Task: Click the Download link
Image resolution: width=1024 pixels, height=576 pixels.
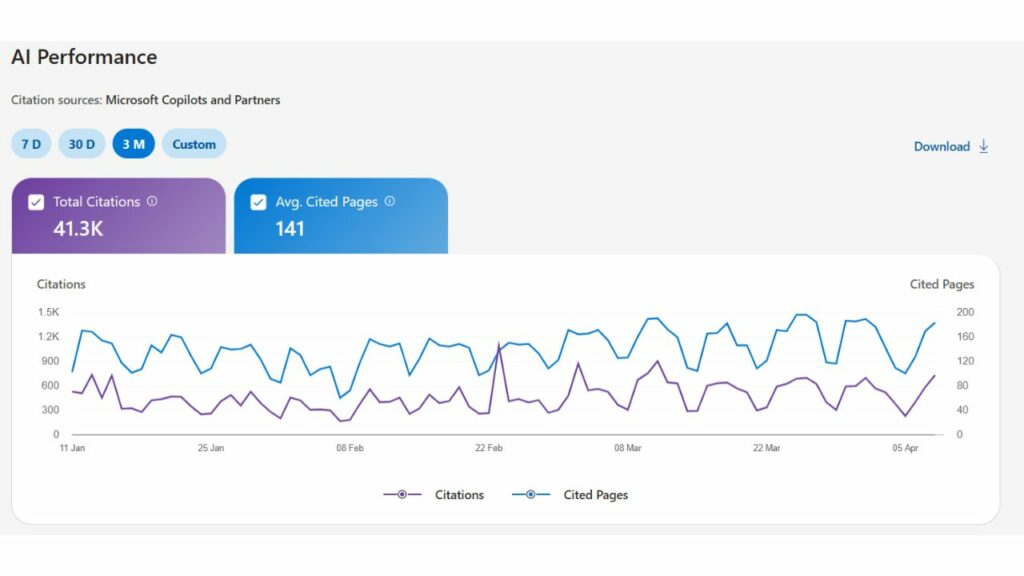Action: click(x=940, y=146)
